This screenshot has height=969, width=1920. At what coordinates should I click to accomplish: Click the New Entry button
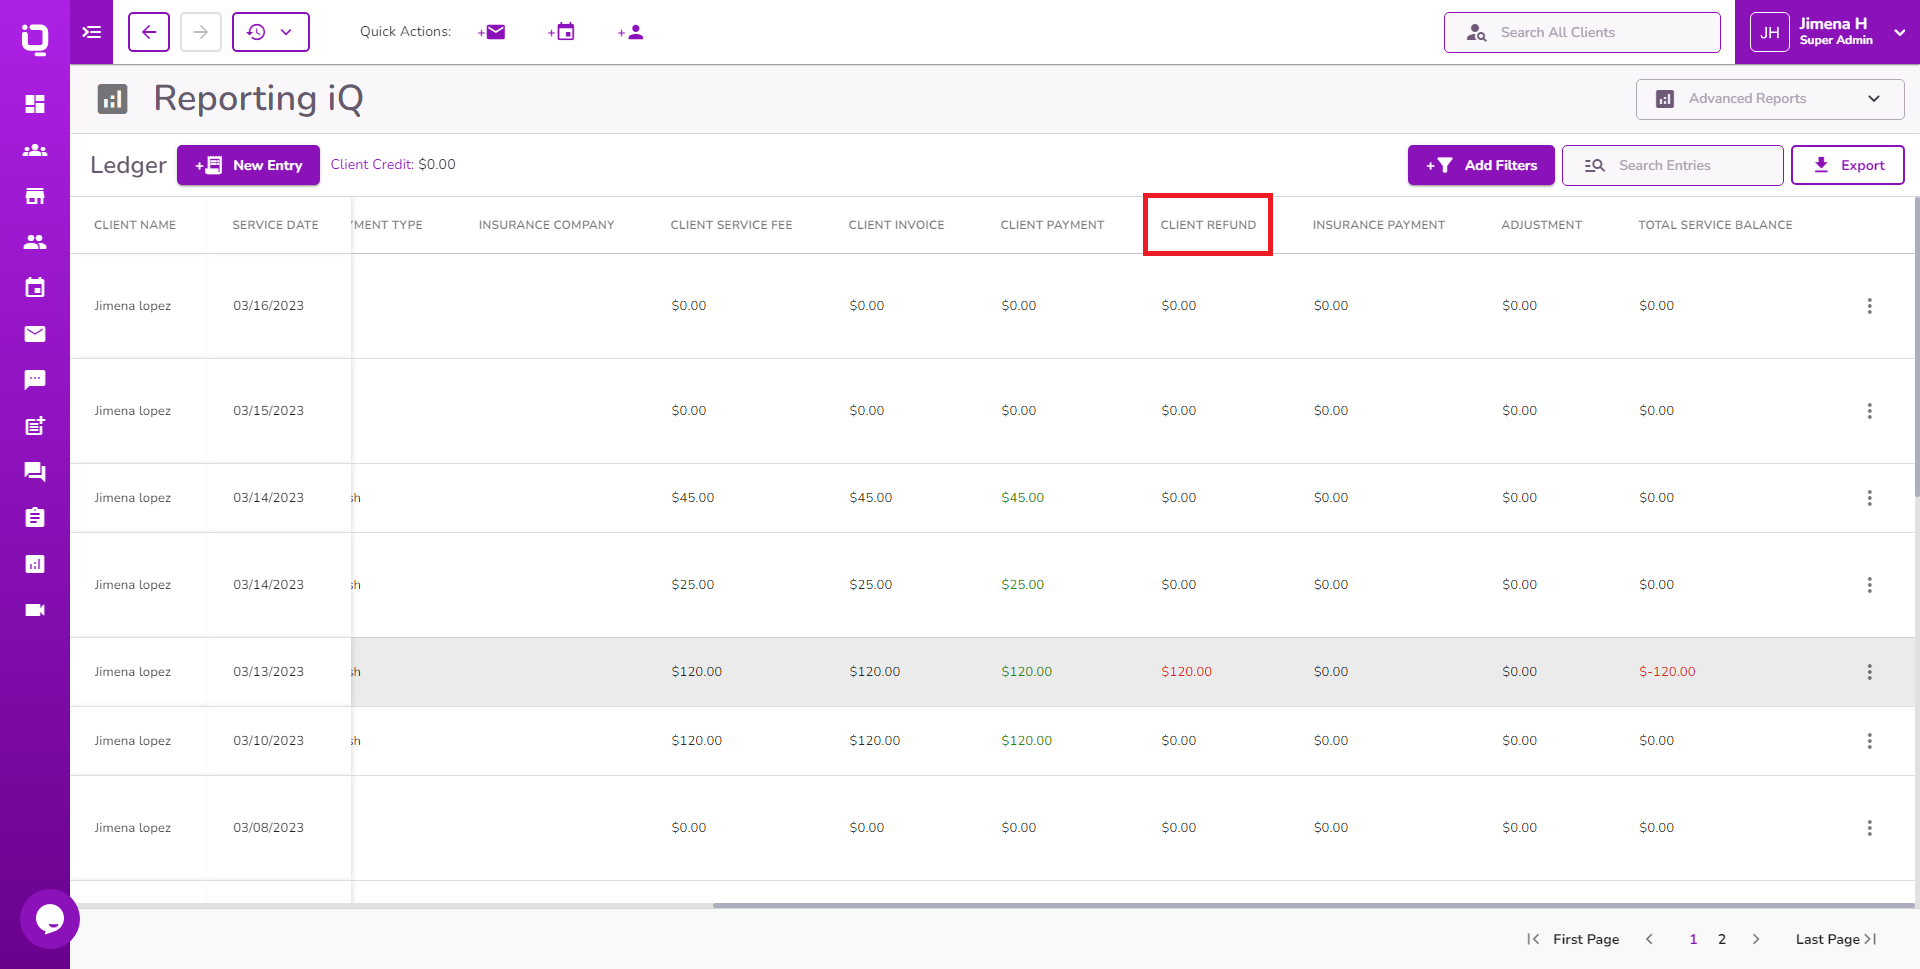pyautogui.click(x=248, y=165)
